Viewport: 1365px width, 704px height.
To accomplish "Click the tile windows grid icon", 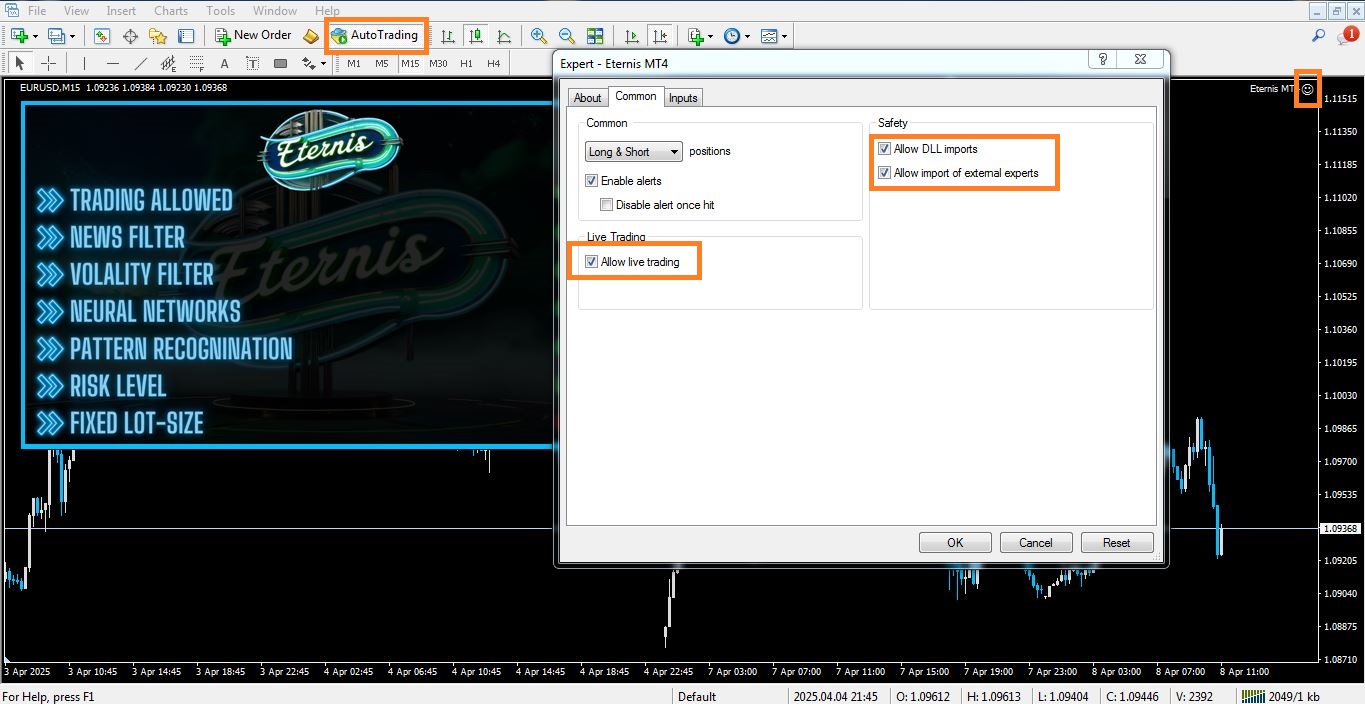I will point(595,36).
